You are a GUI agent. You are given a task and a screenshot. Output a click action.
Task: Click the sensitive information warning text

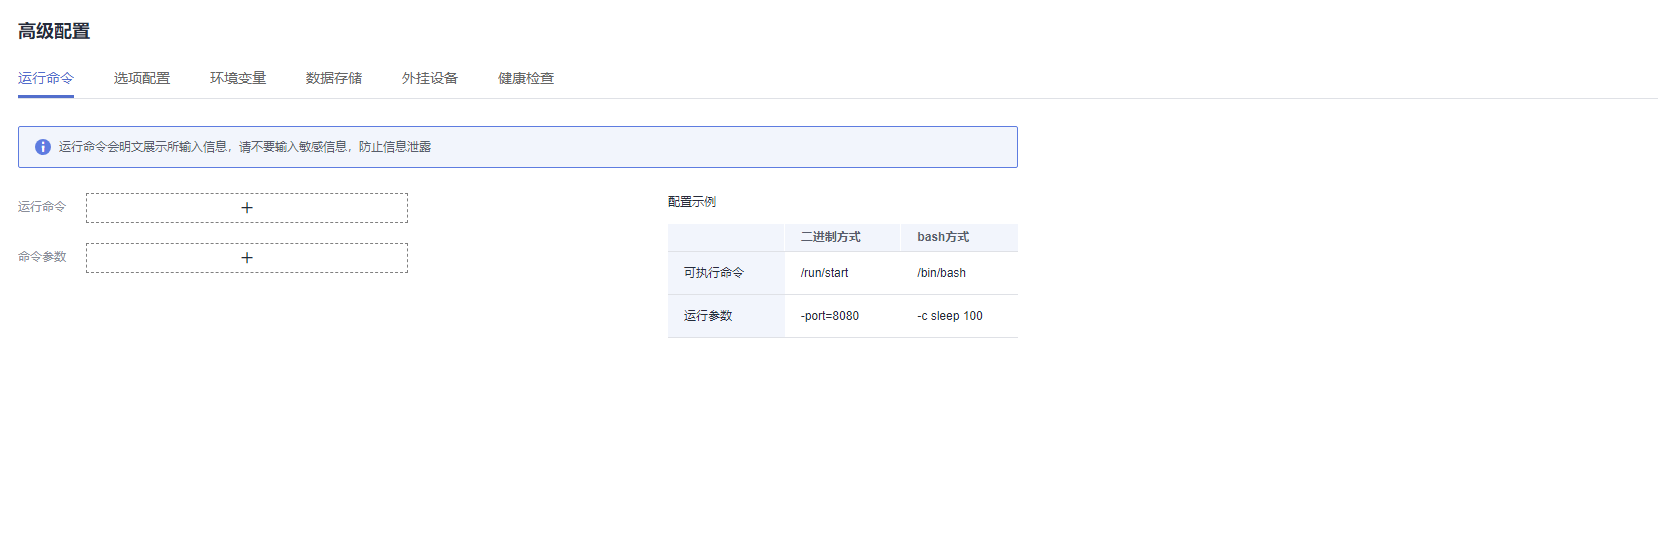tap(245, 147)
